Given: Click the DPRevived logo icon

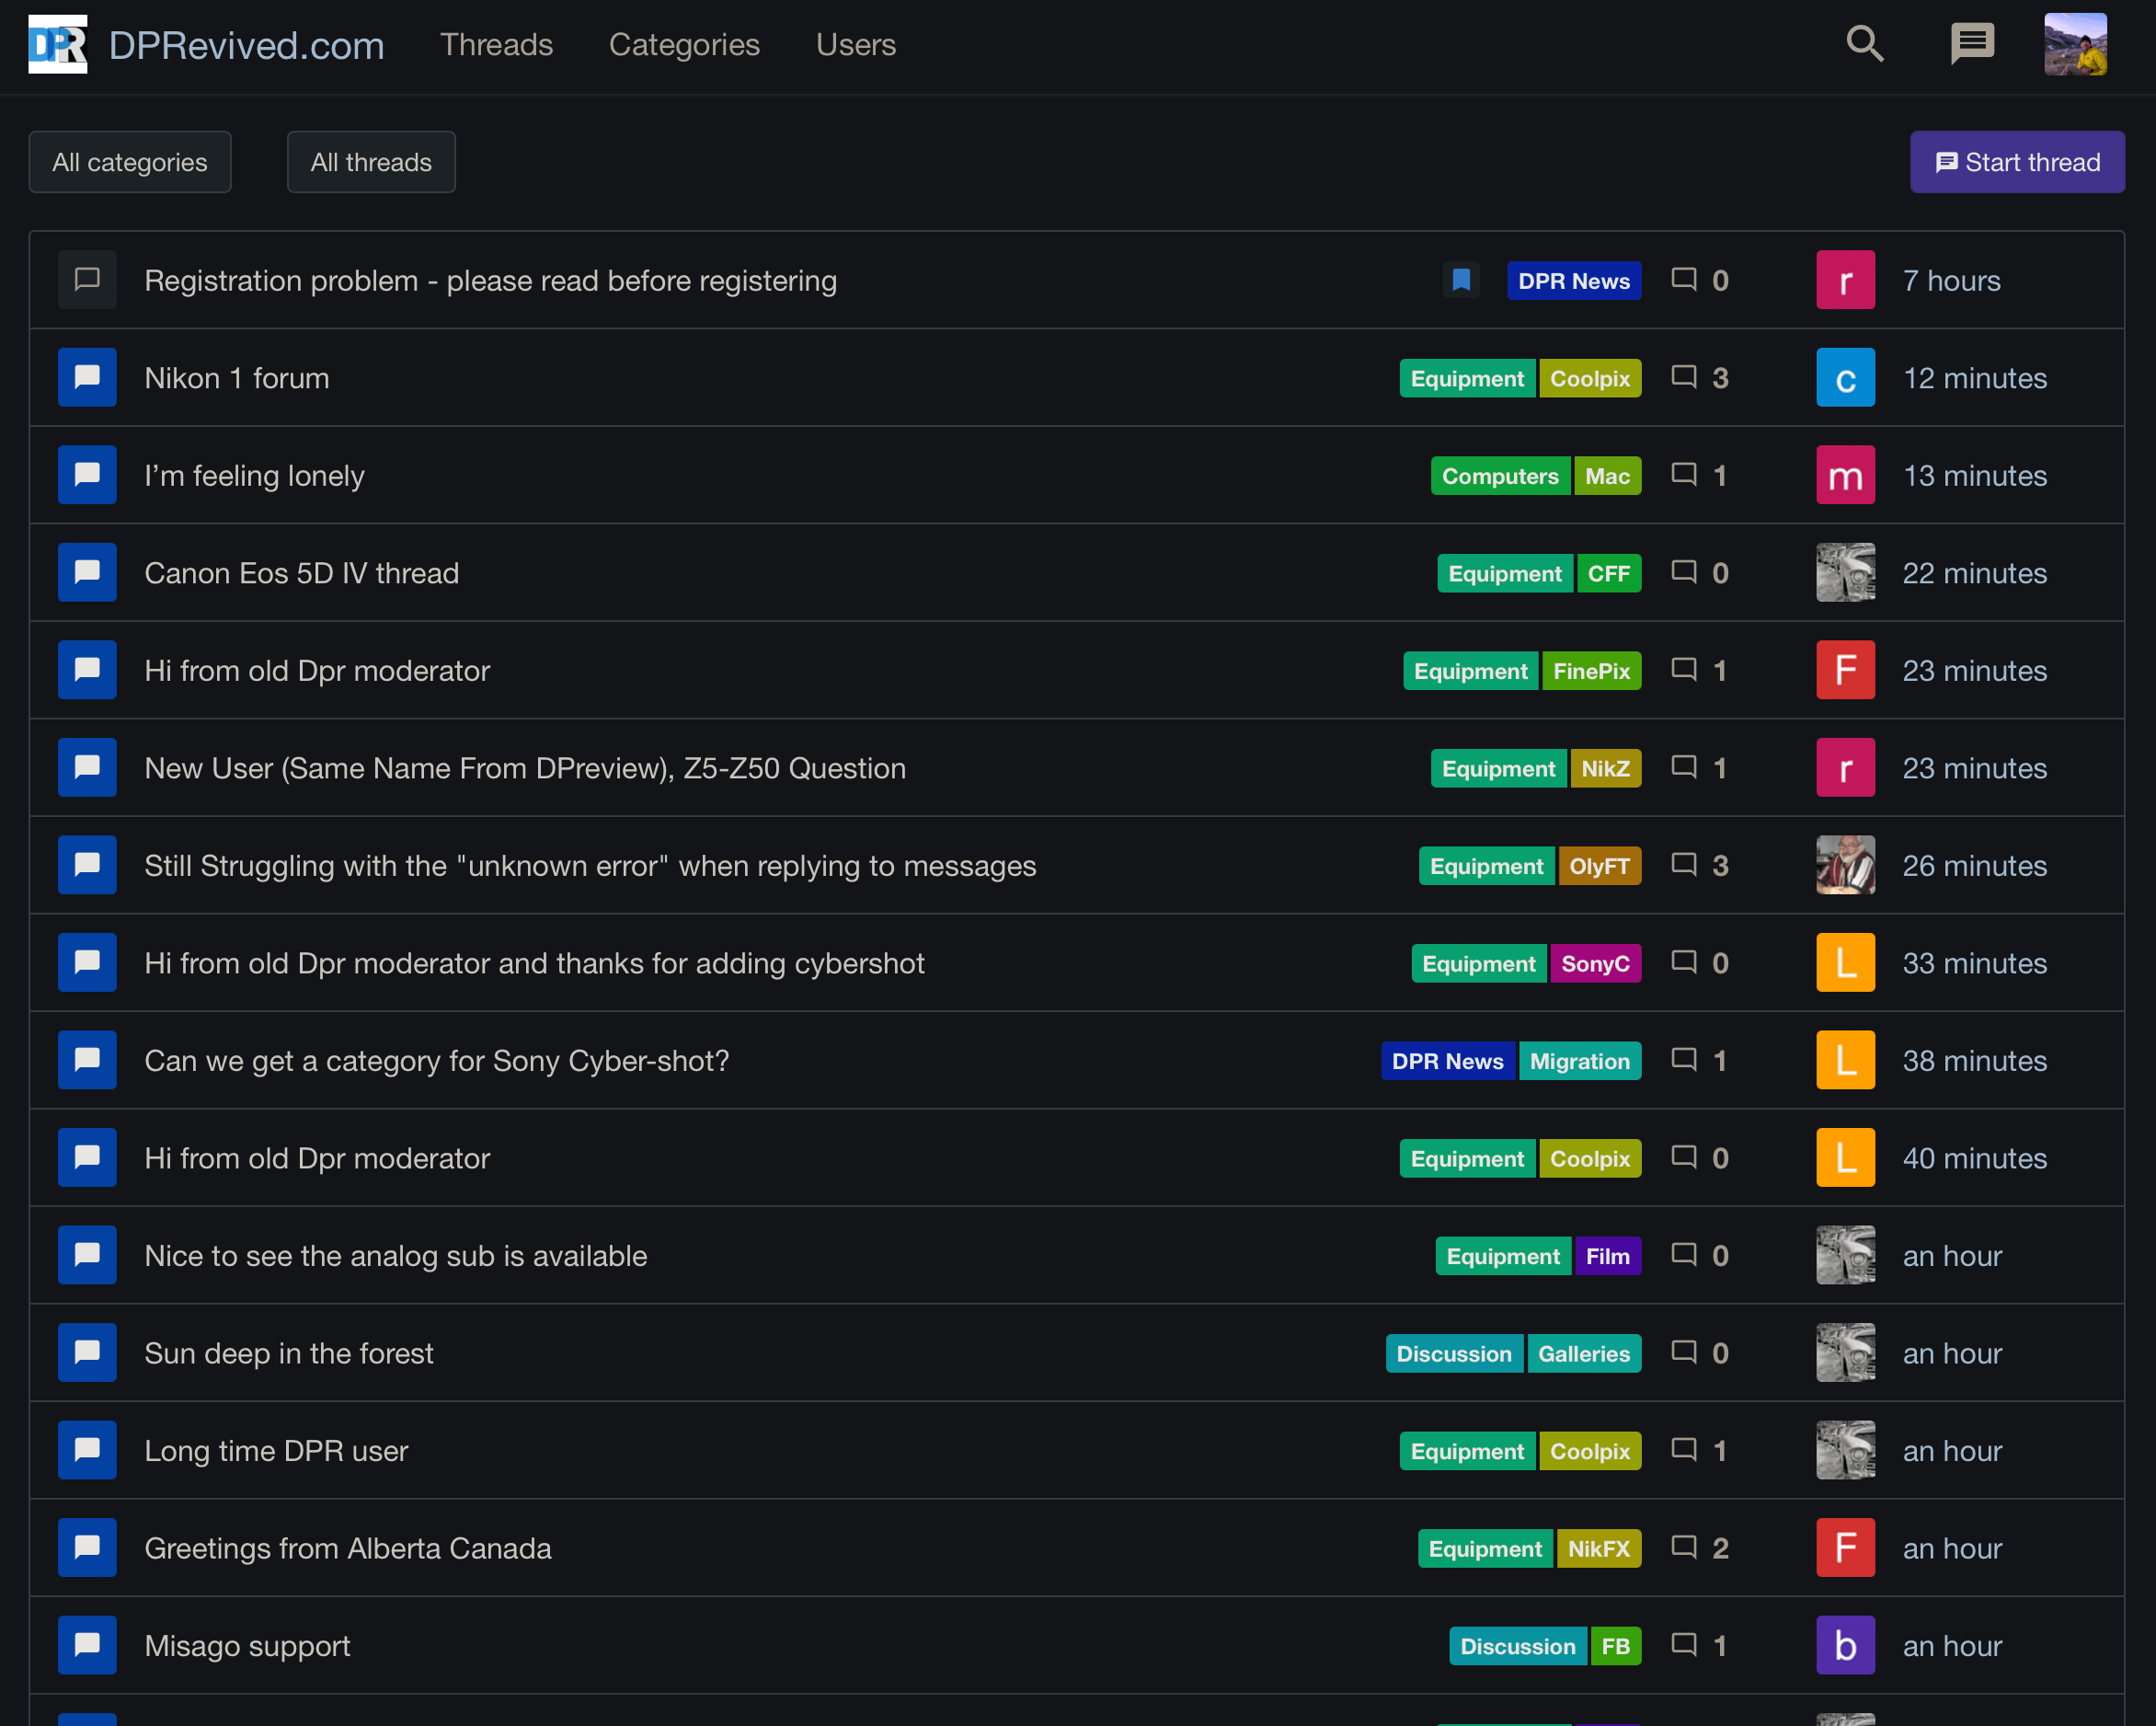Looking at the screenshot, I should click(58, 44).
